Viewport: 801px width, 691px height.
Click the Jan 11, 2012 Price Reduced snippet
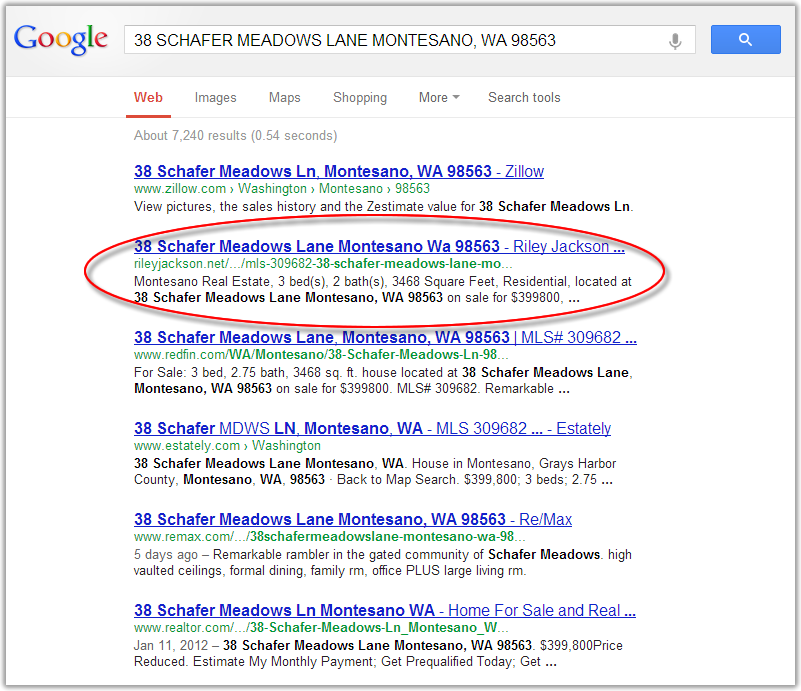point(378,653)
